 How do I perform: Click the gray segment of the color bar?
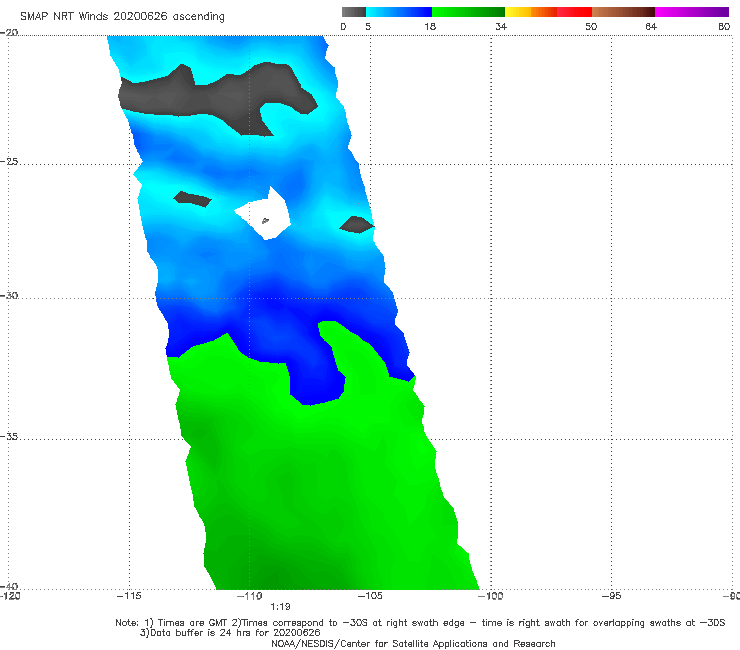click(353, 12)
